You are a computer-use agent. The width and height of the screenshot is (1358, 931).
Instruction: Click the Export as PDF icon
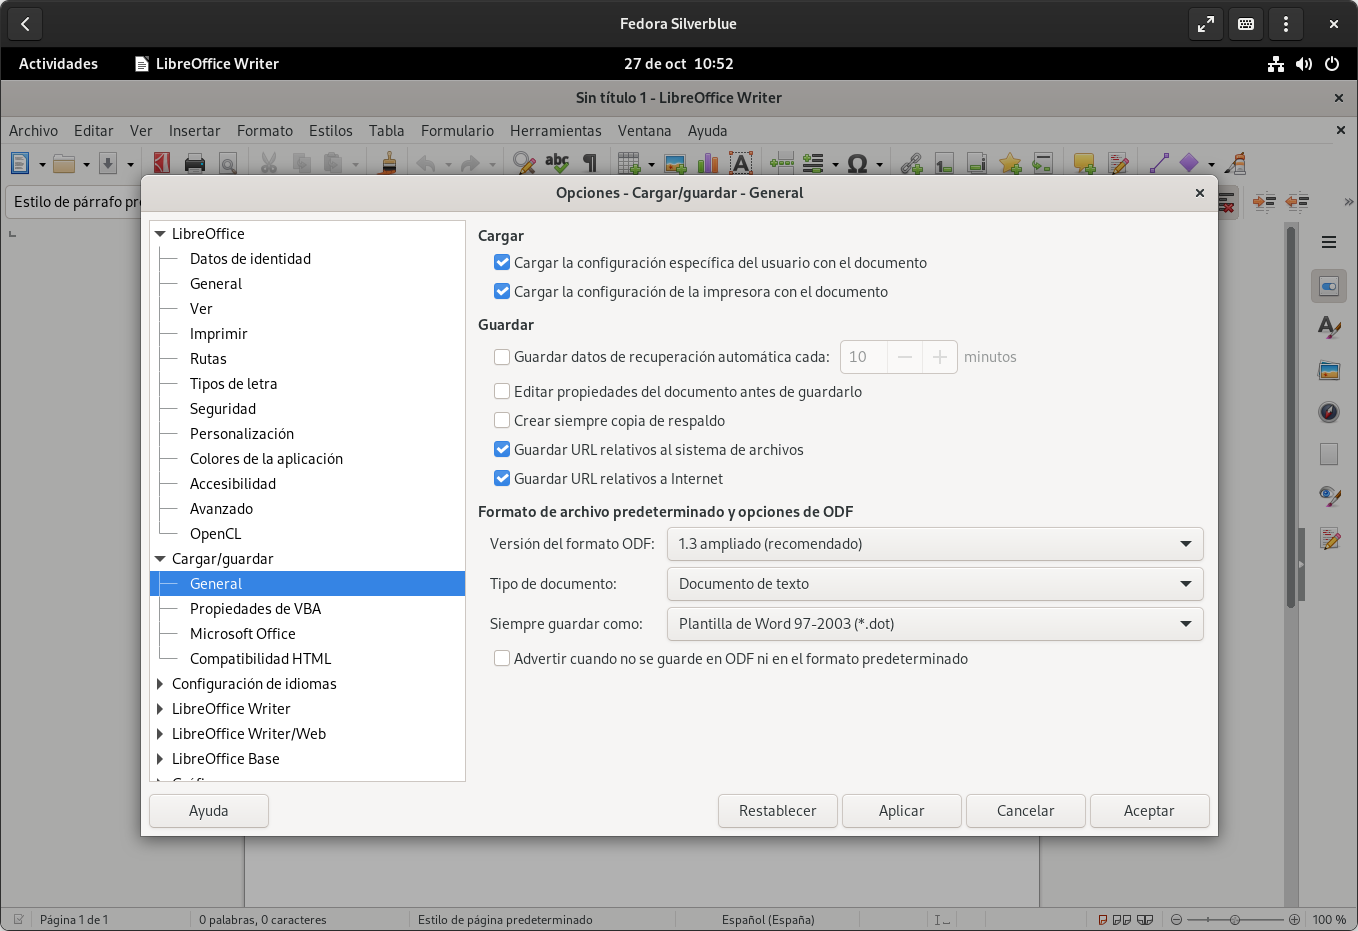pyautogui.click(x=162, y=163)
